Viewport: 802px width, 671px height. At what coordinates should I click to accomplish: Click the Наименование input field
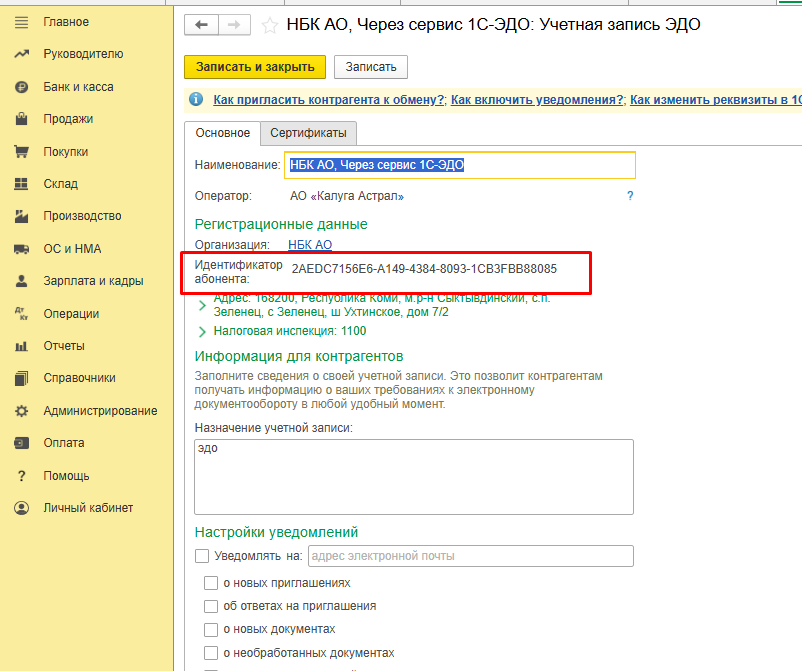coord(460,165)
